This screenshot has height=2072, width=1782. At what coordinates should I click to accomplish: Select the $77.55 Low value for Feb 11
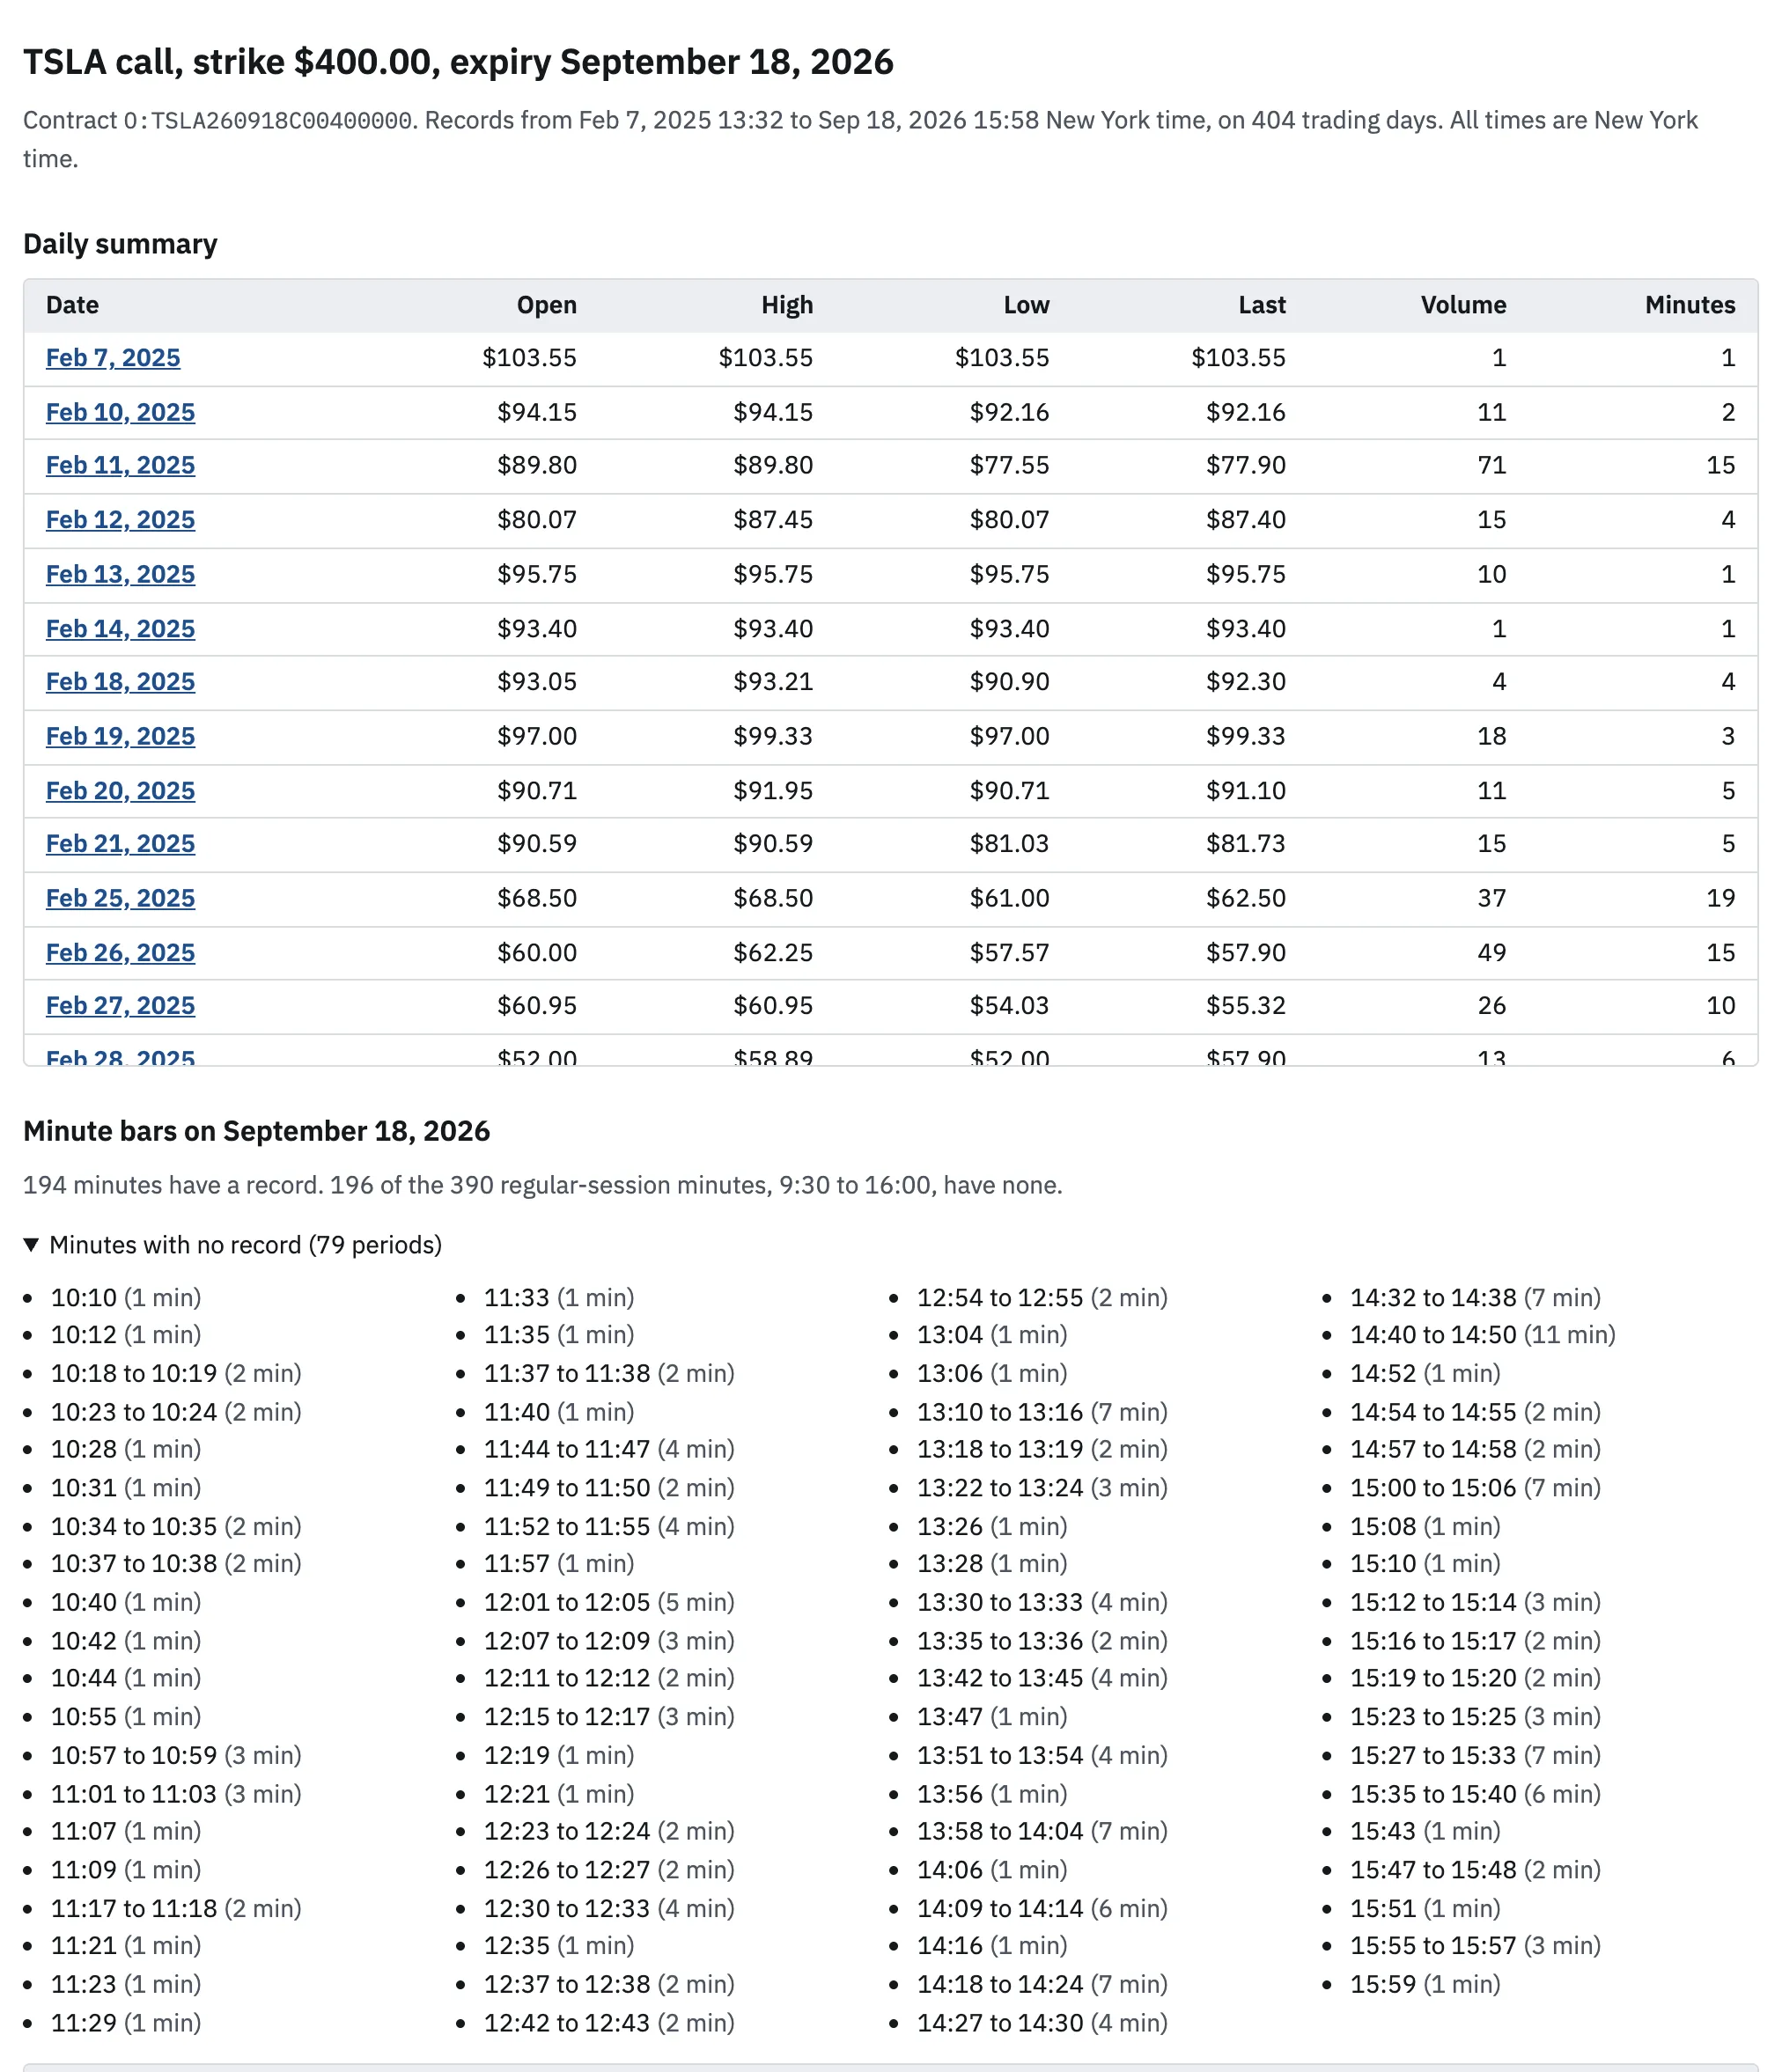pyautogui.click(x=1009, y=465)
